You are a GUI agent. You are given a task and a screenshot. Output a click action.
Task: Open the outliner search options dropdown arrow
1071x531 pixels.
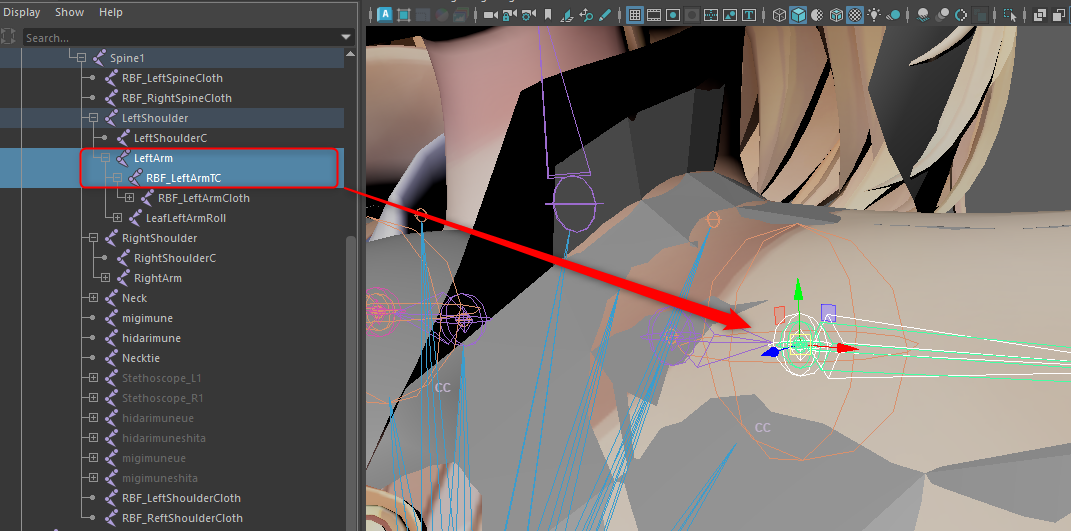(346, 38)
